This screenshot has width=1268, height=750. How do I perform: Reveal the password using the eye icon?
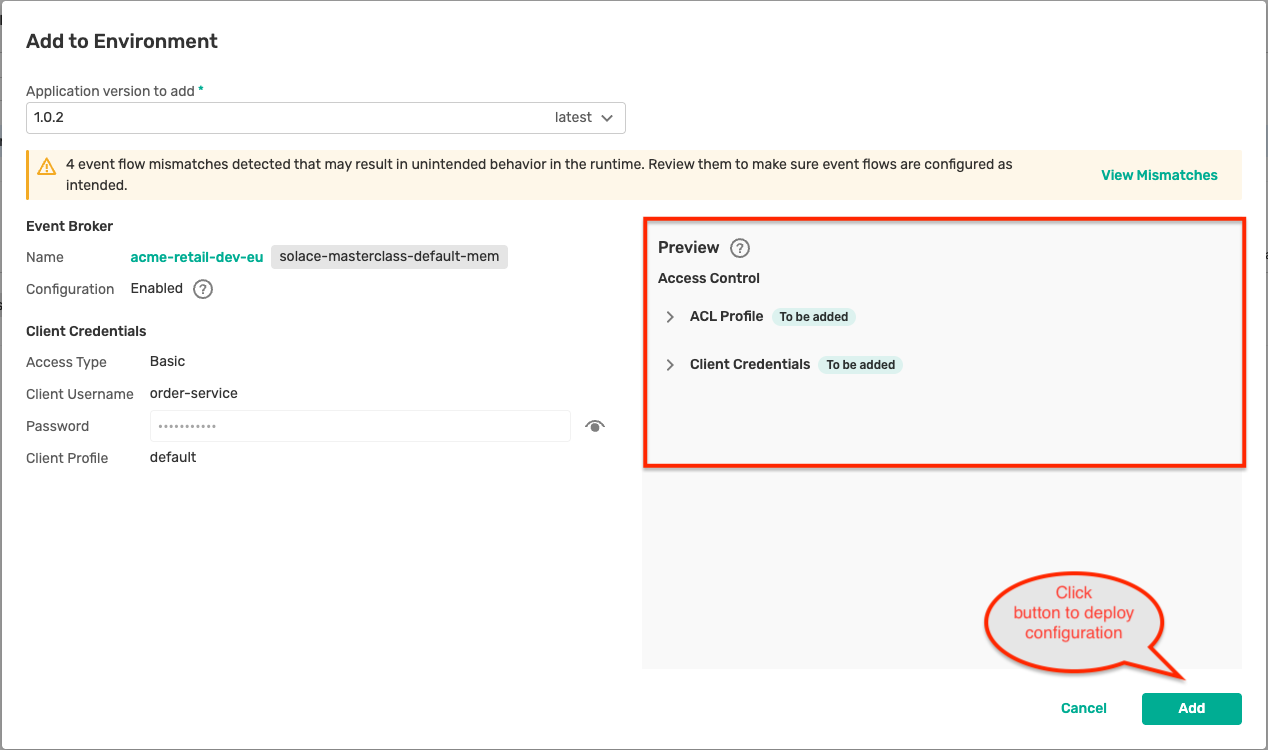(594, 426)
